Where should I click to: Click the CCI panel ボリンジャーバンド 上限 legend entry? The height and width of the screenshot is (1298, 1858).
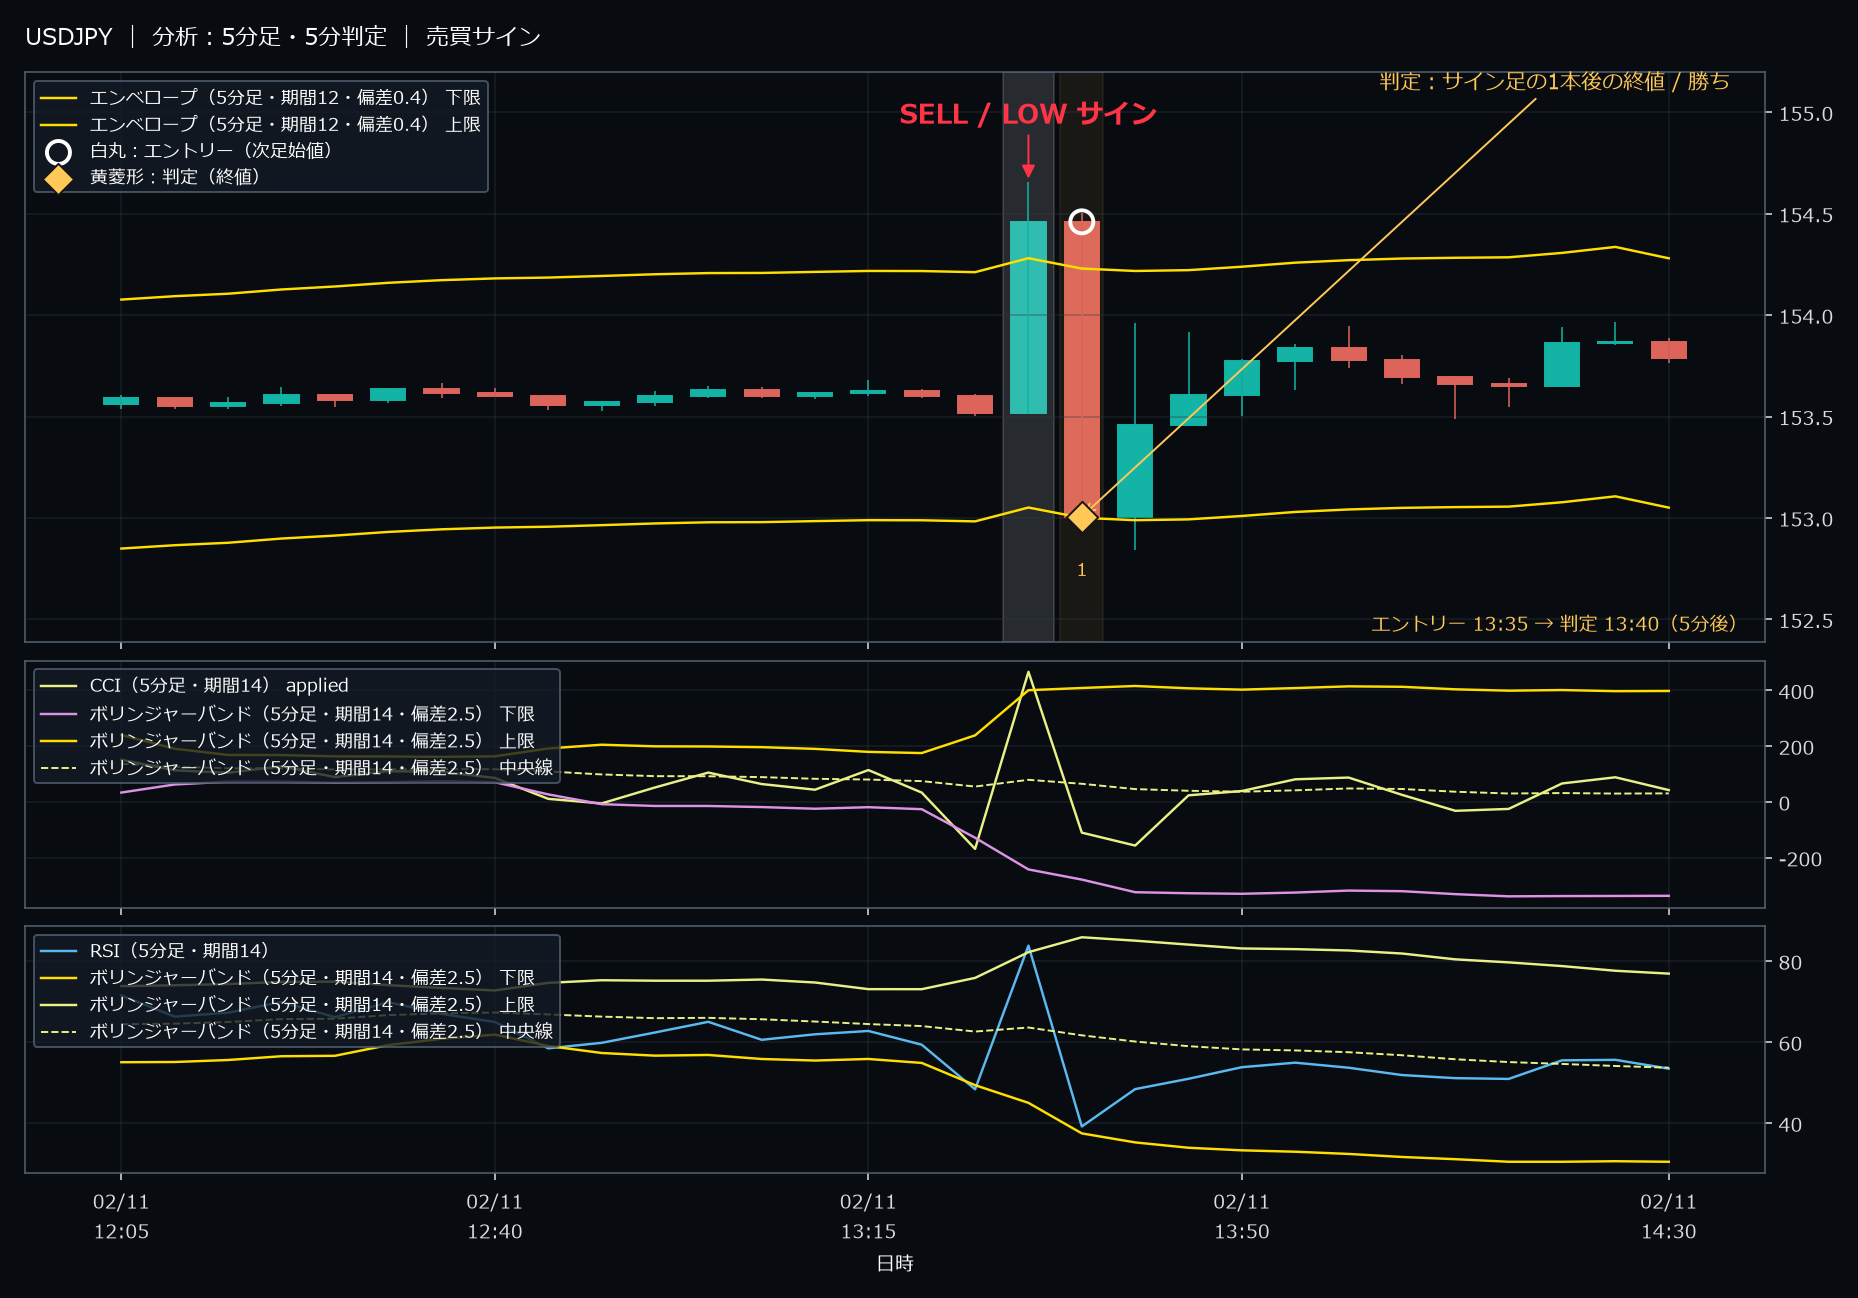click(287, 741)
